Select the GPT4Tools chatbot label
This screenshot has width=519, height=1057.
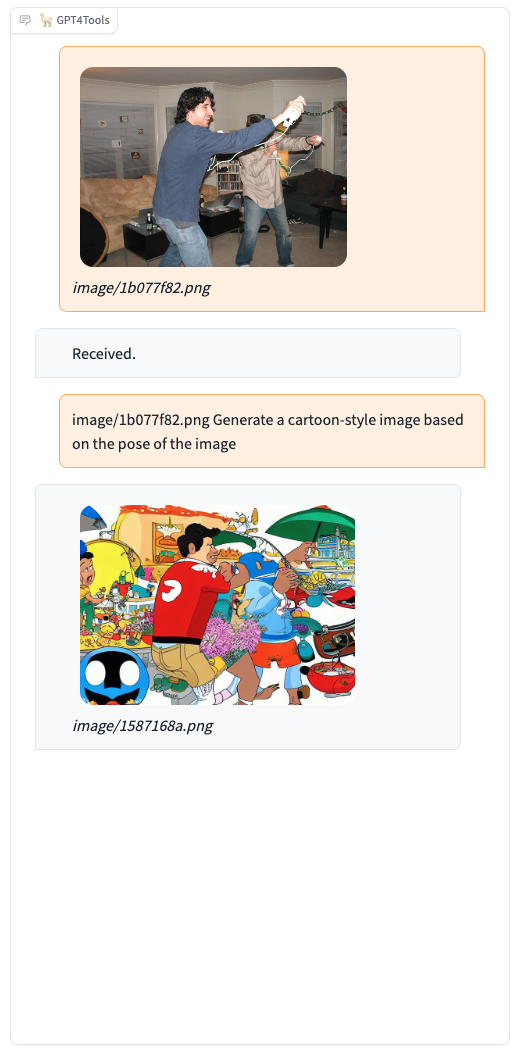(x=64, y=20)
